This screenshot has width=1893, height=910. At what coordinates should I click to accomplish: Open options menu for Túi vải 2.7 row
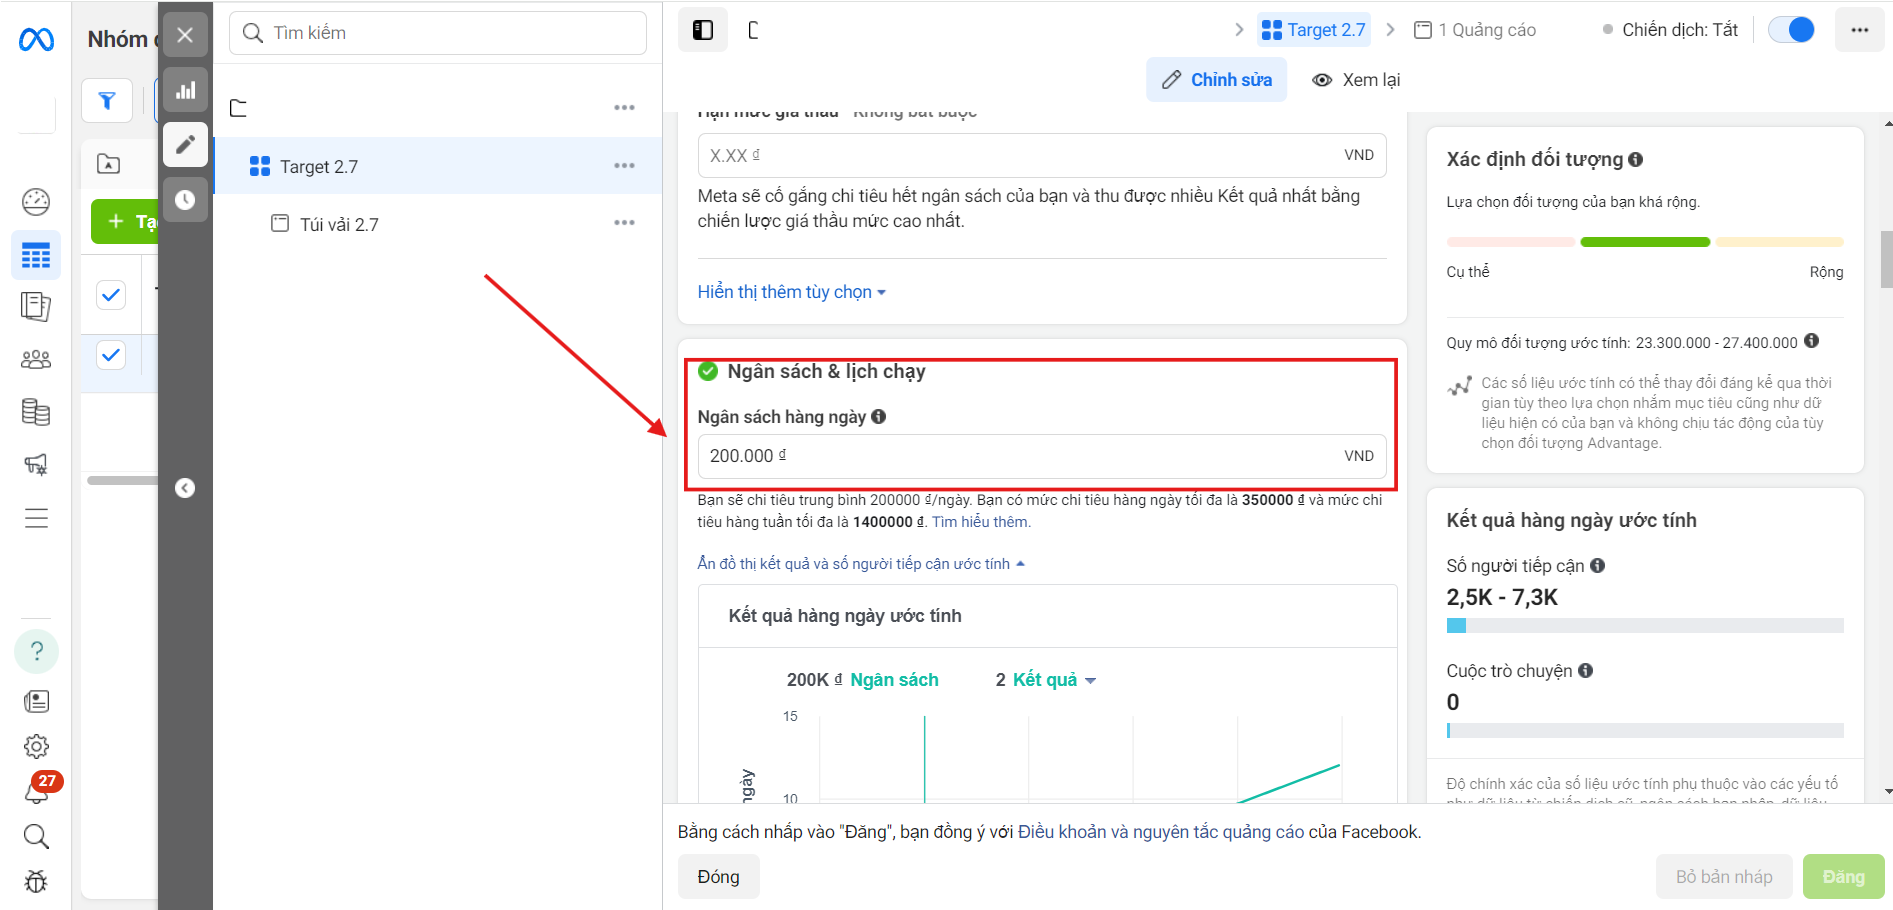[624, 222]
